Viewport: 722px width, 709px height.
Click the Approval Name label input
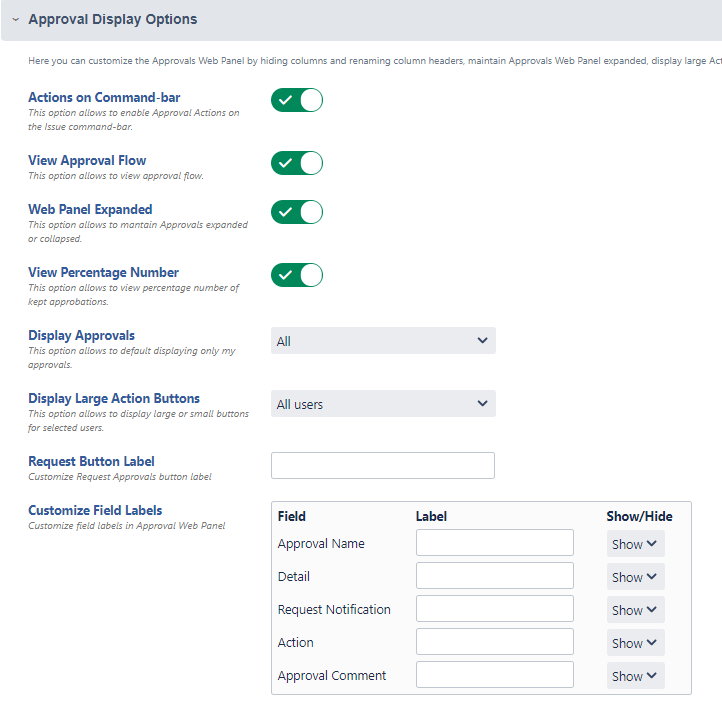click(495, 543)
